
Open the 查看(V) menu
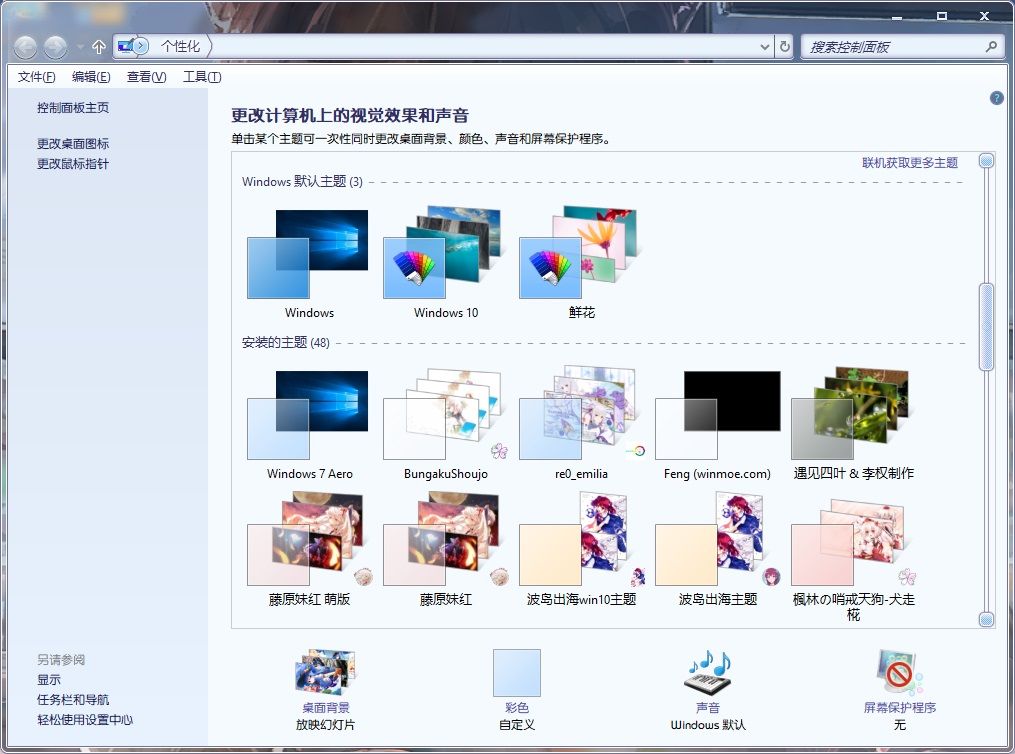(x=146, y=77)
